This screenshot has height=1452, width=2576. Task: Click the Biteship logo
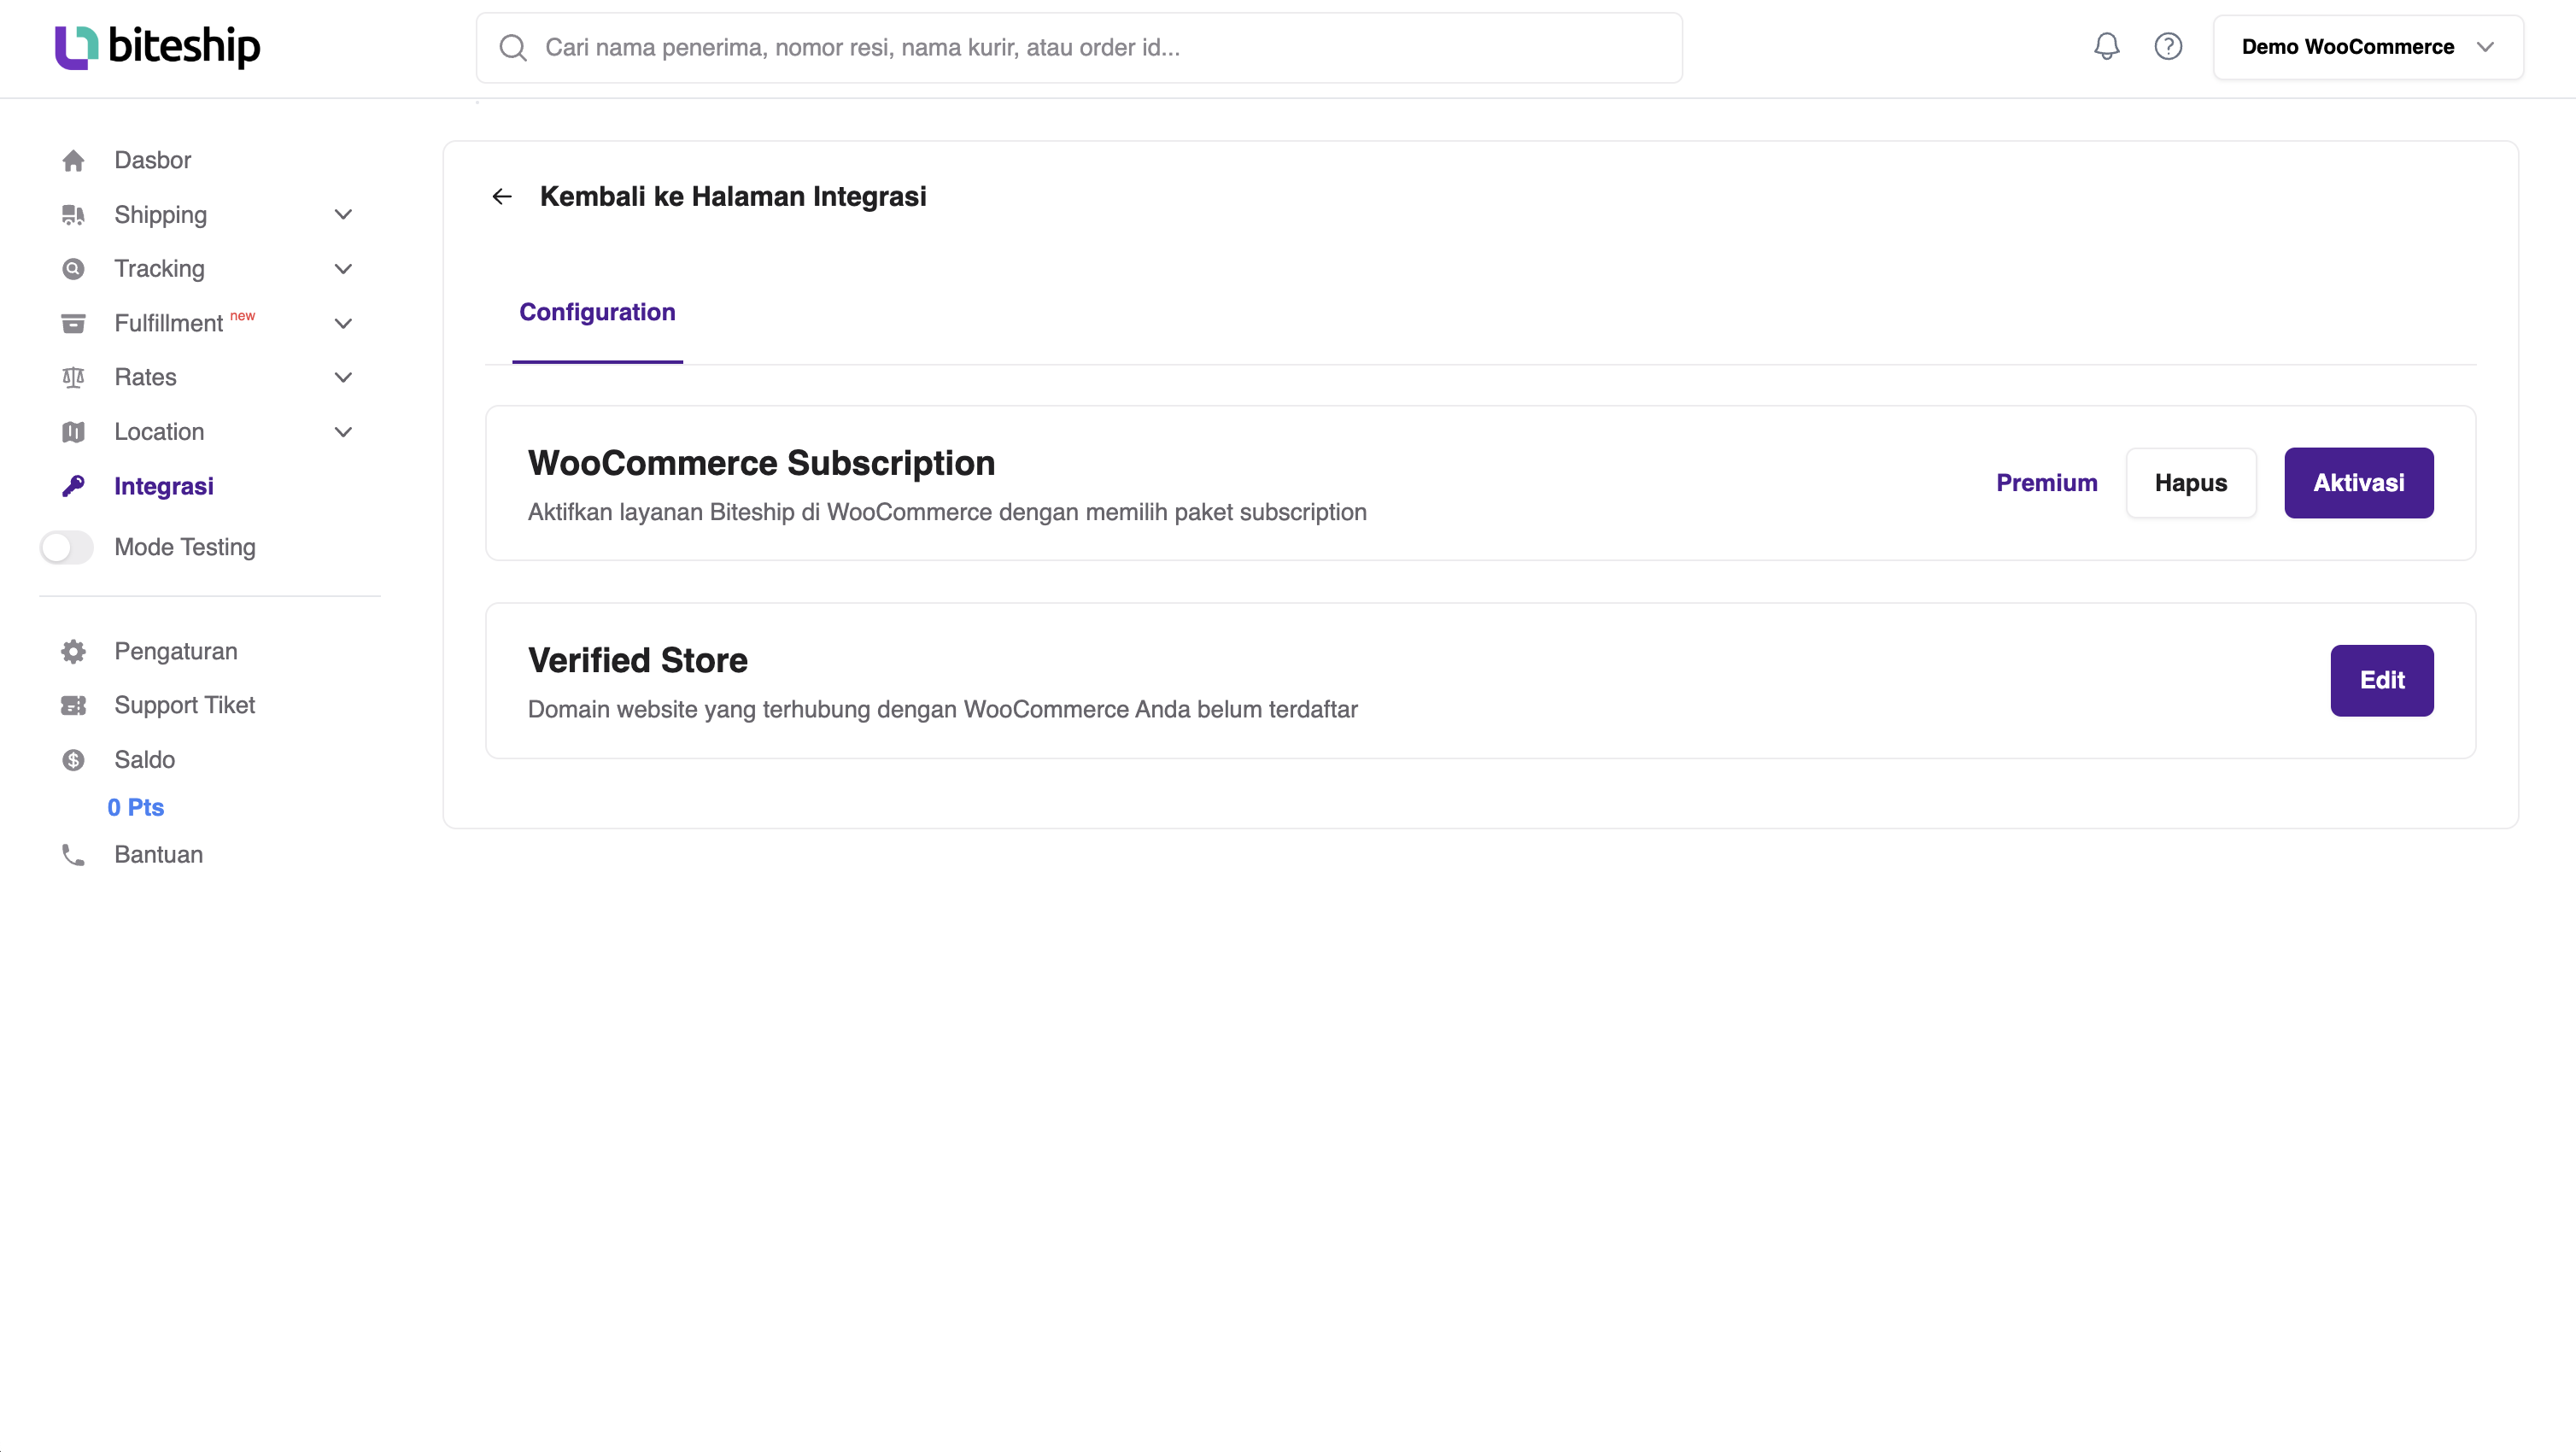pyautogui.click(x=156, y=46)
